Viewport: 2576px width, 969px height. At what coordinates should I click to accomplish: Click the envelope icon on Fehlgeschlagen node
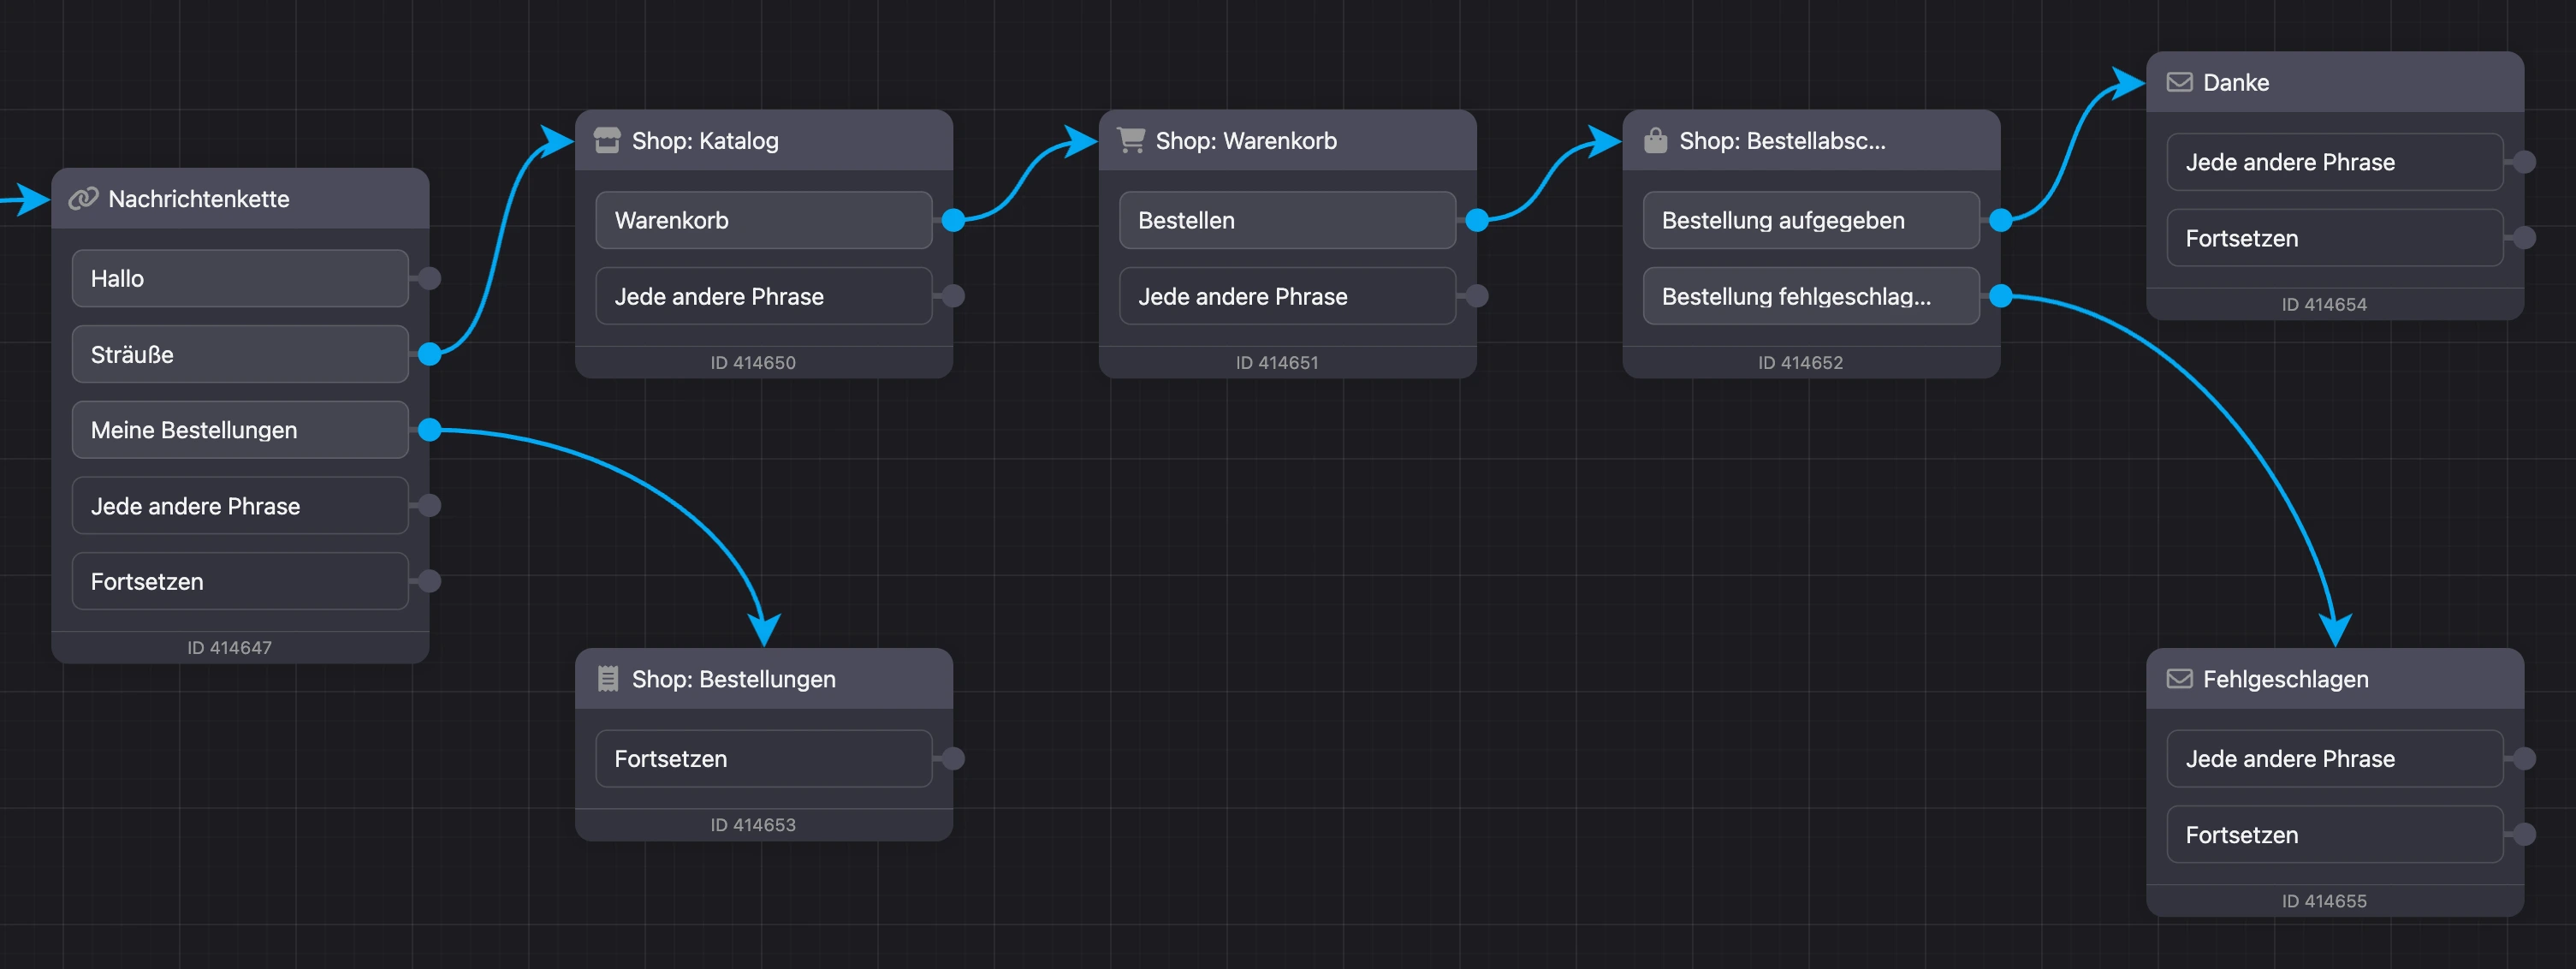[x=2179, y=679]
